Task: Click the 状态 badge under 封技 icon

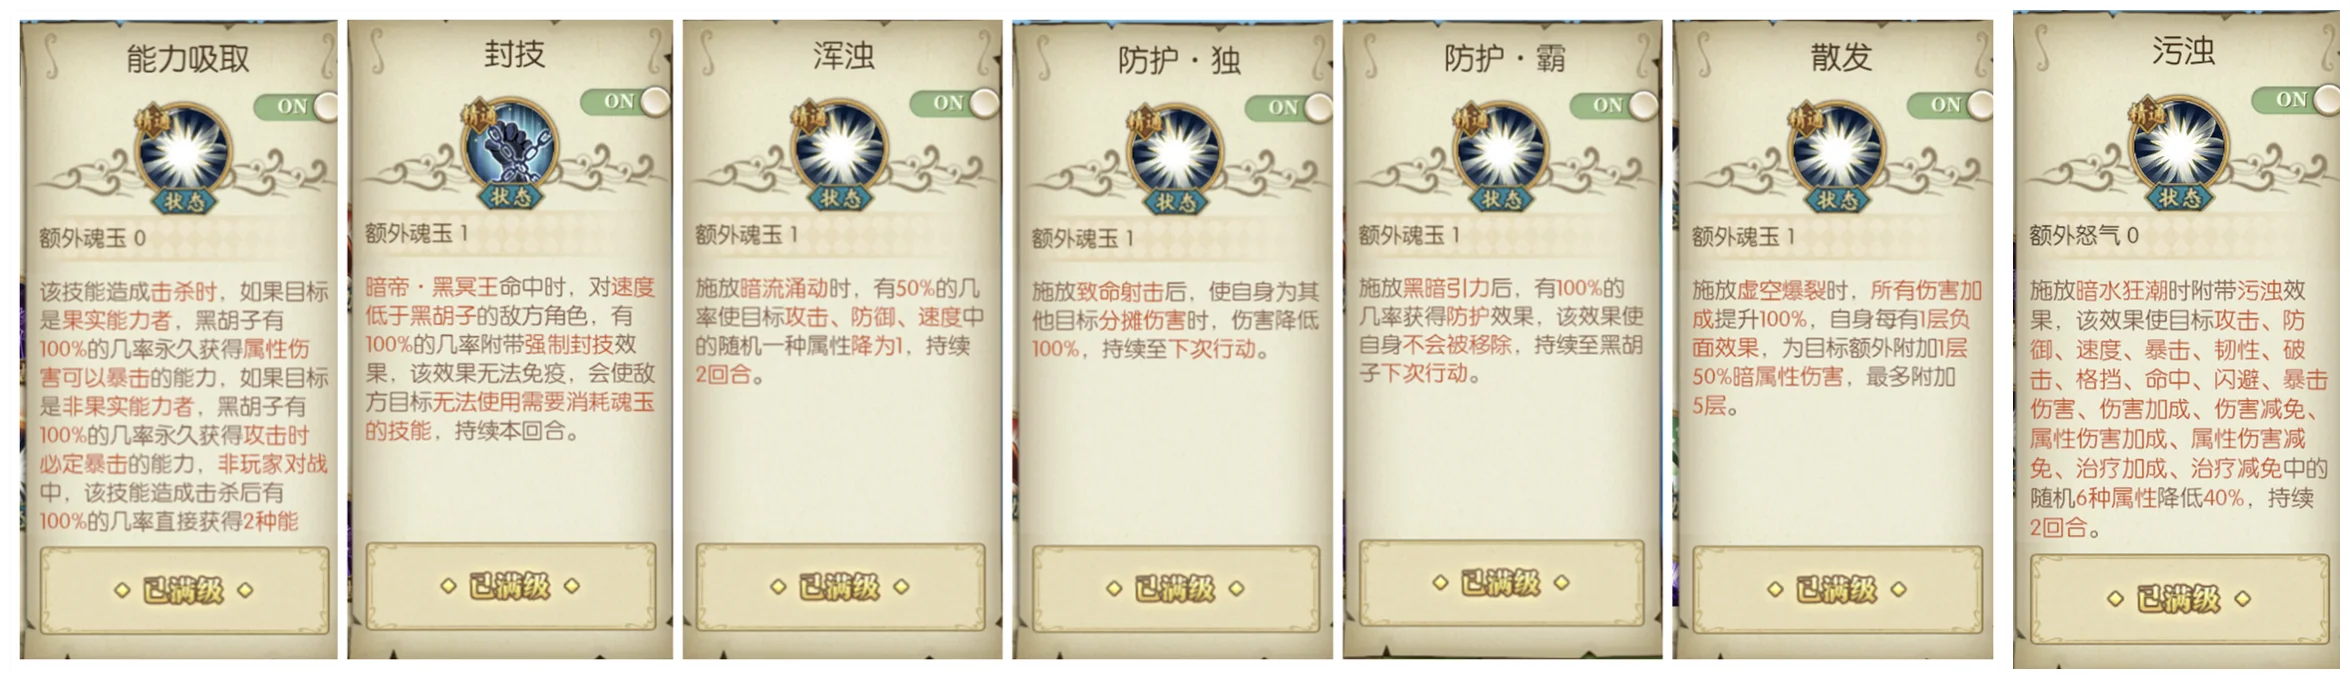Action: [x=511, y=196]
